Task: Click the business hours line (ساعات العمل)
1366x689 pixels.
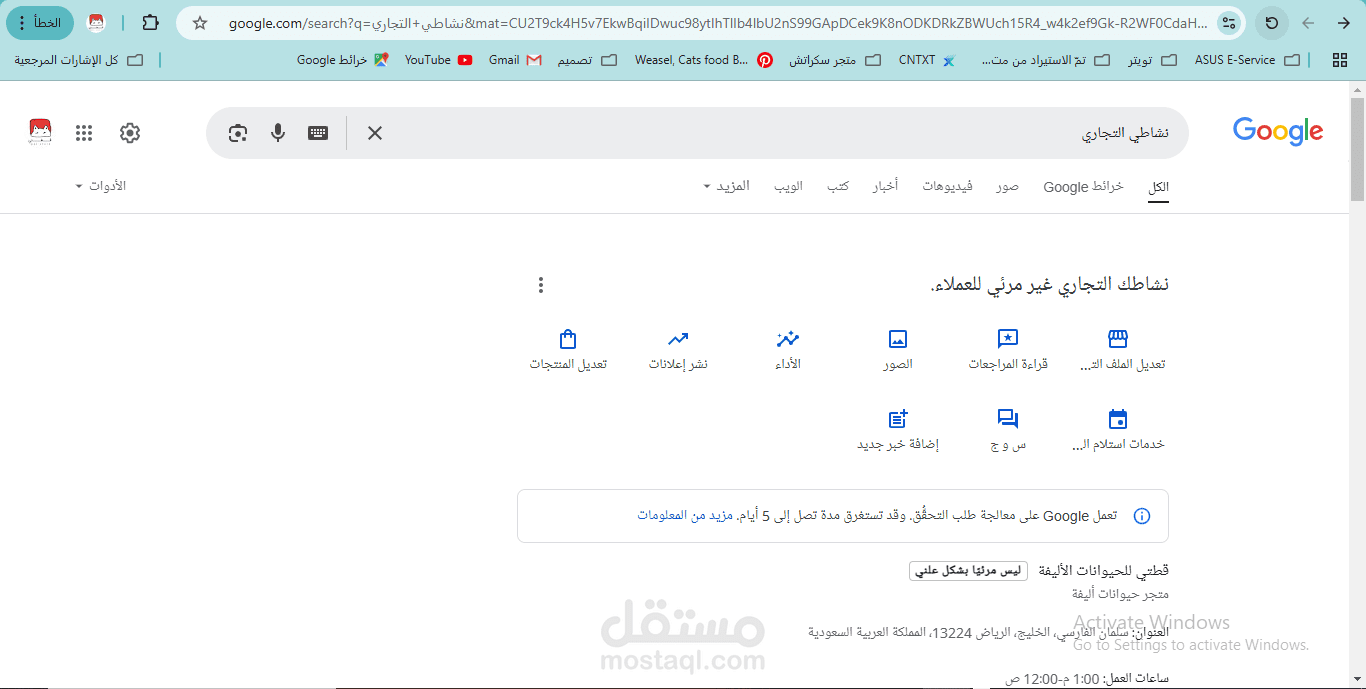Action: pyautogui.click(x=1087, y=678)
